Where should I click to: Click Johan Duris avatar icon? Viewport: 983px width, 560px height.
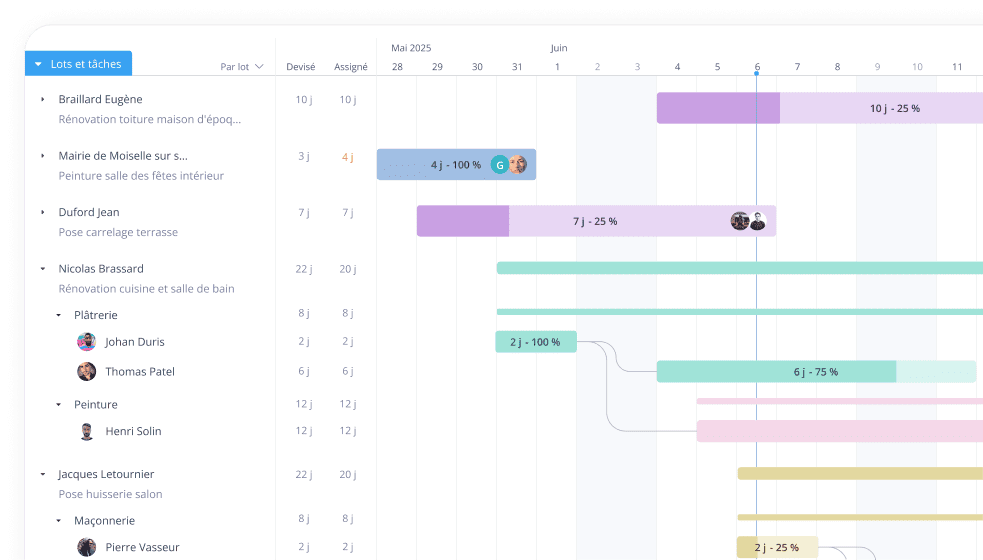tap(87, 342)
